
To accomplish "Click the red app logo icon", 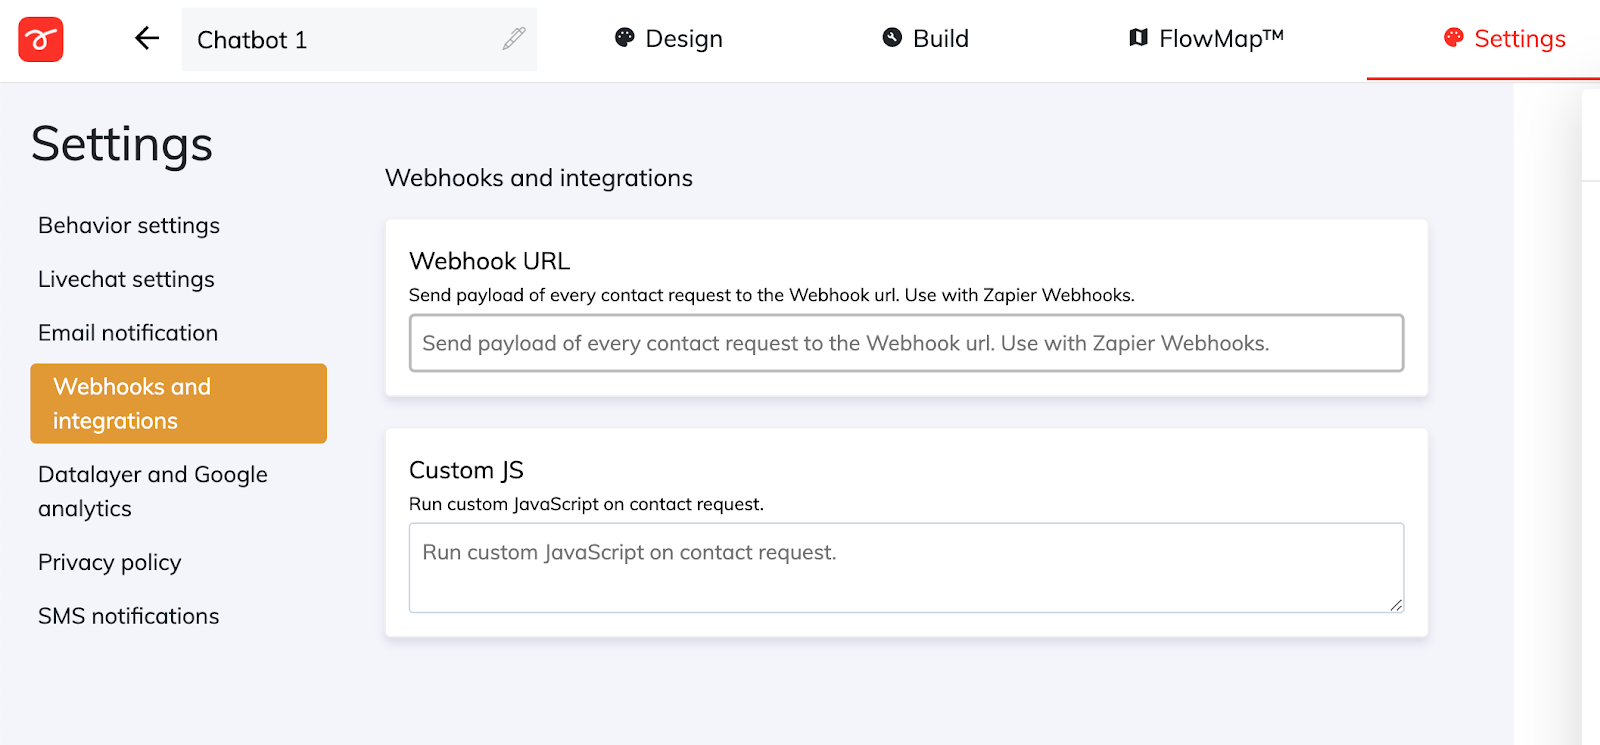I will 41,40.
